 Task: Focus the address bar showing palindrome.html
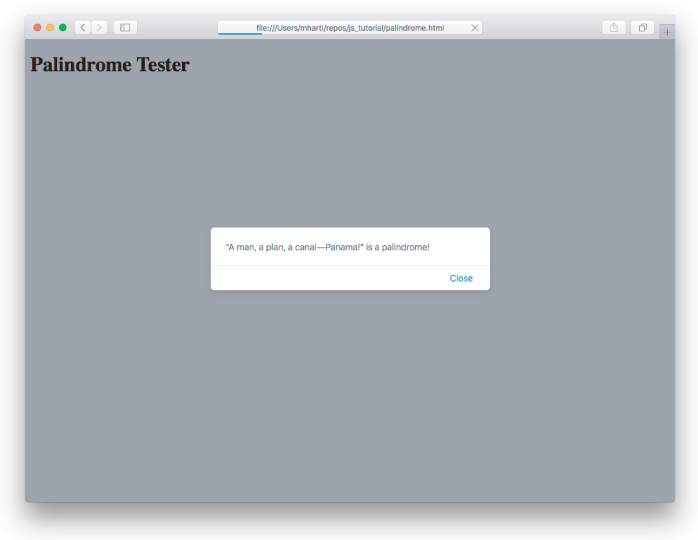349,27
